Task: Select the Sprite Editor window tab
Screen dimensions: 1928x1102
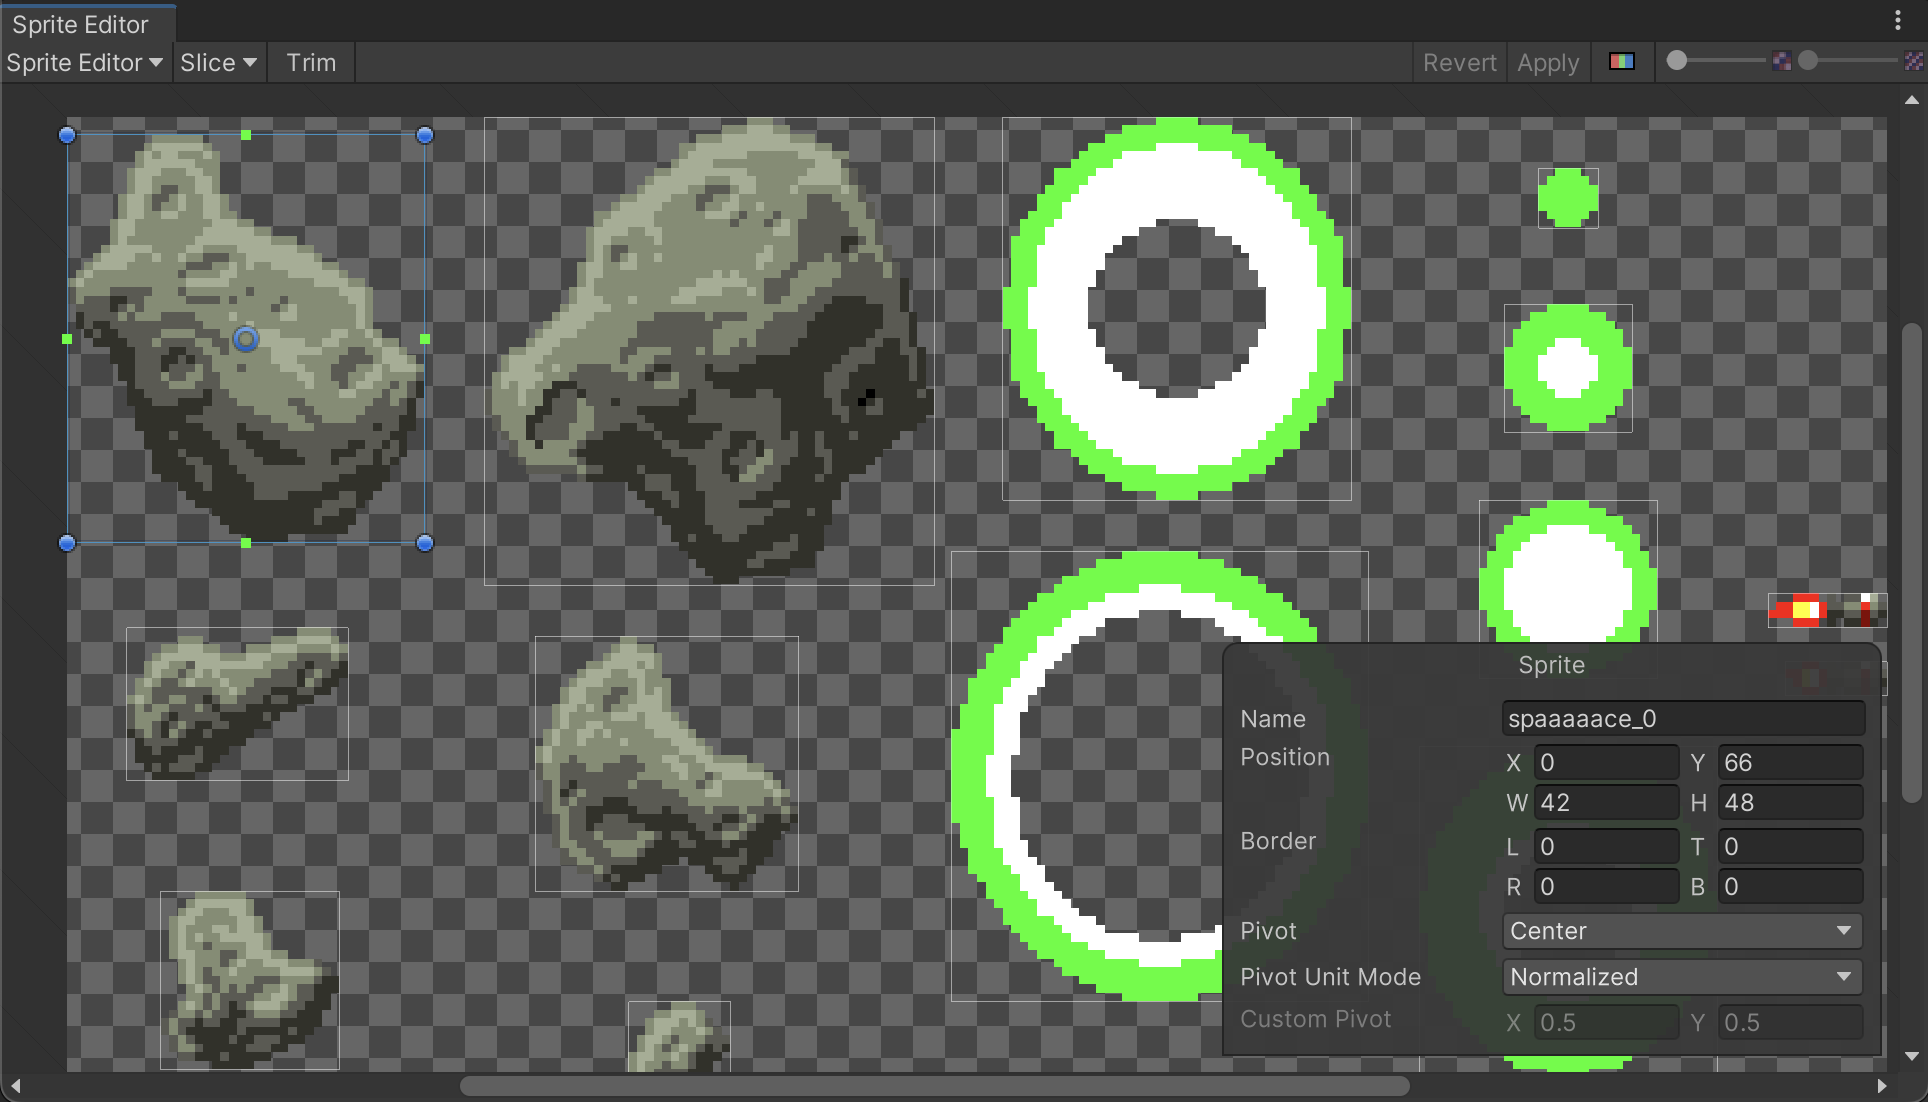Action: click(x=81, y=24)
